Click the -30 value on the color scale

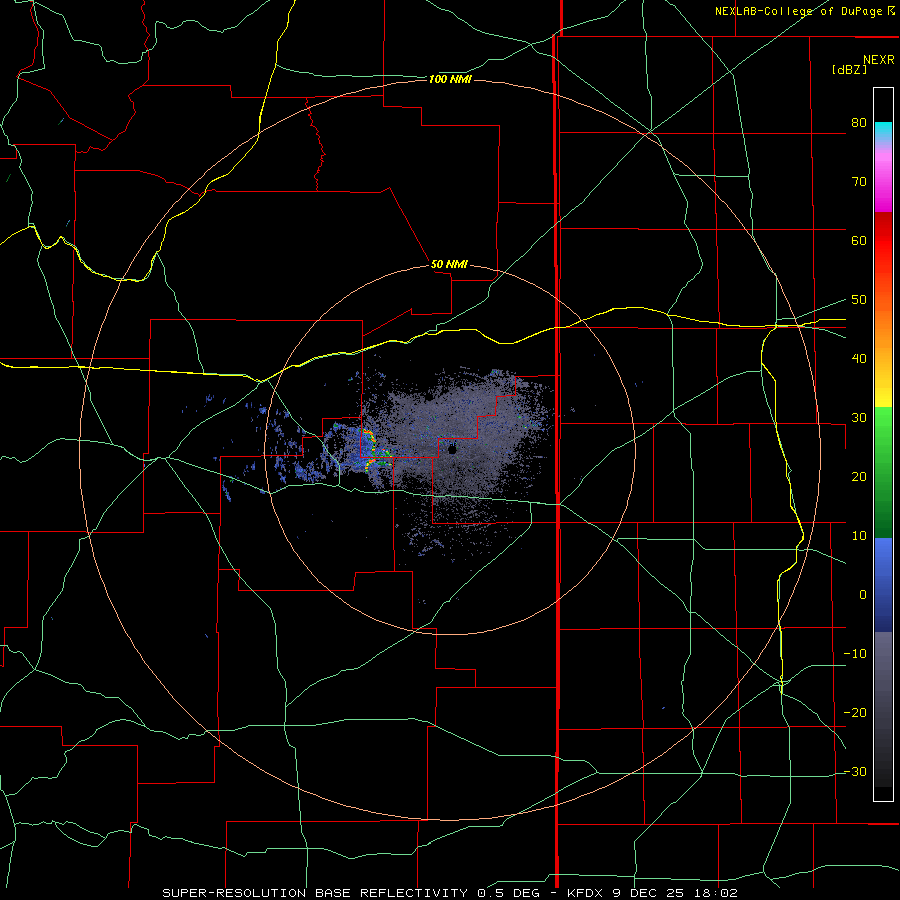[x=855, y=772]
